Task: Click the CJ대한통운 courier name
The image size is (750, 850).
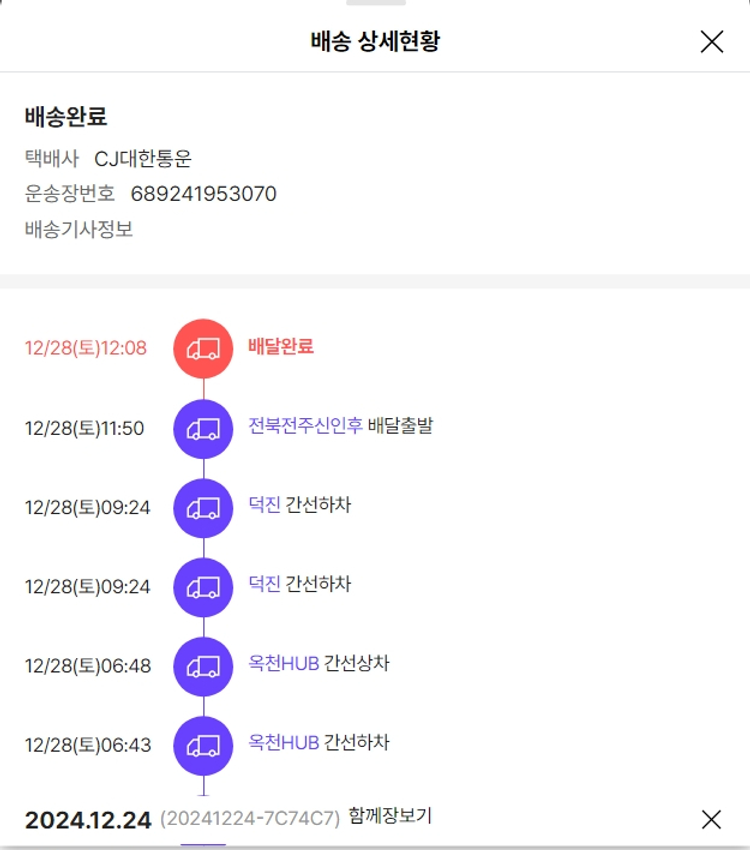Action: coord(143,158)
